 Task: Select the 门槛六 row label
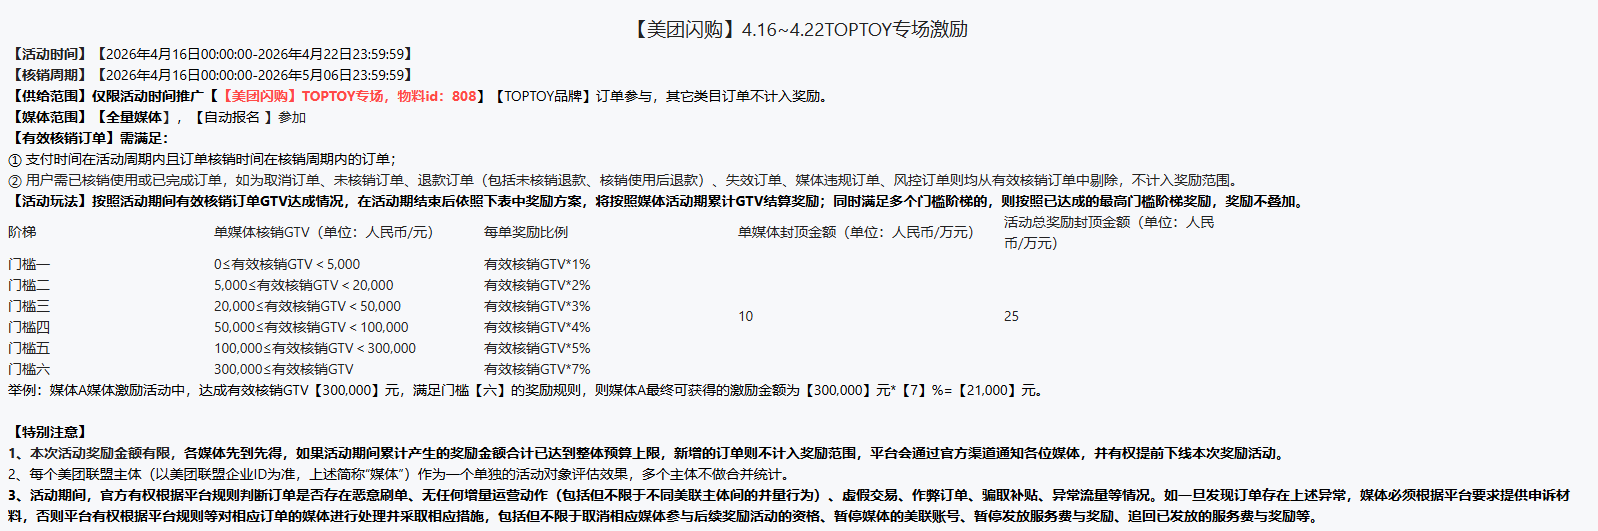pos(29,369)
